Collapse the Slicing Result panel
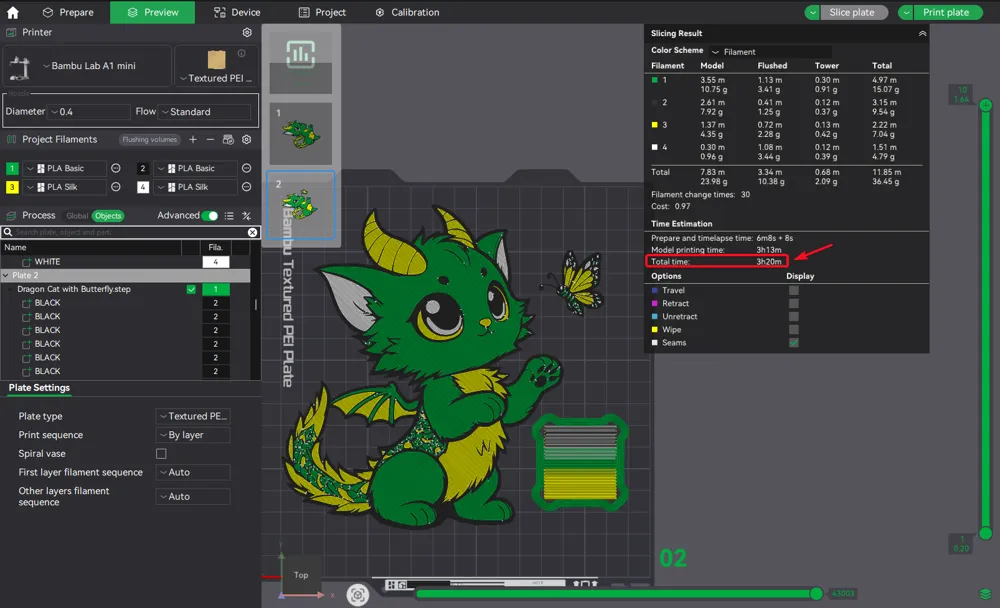 coord(922,33)
